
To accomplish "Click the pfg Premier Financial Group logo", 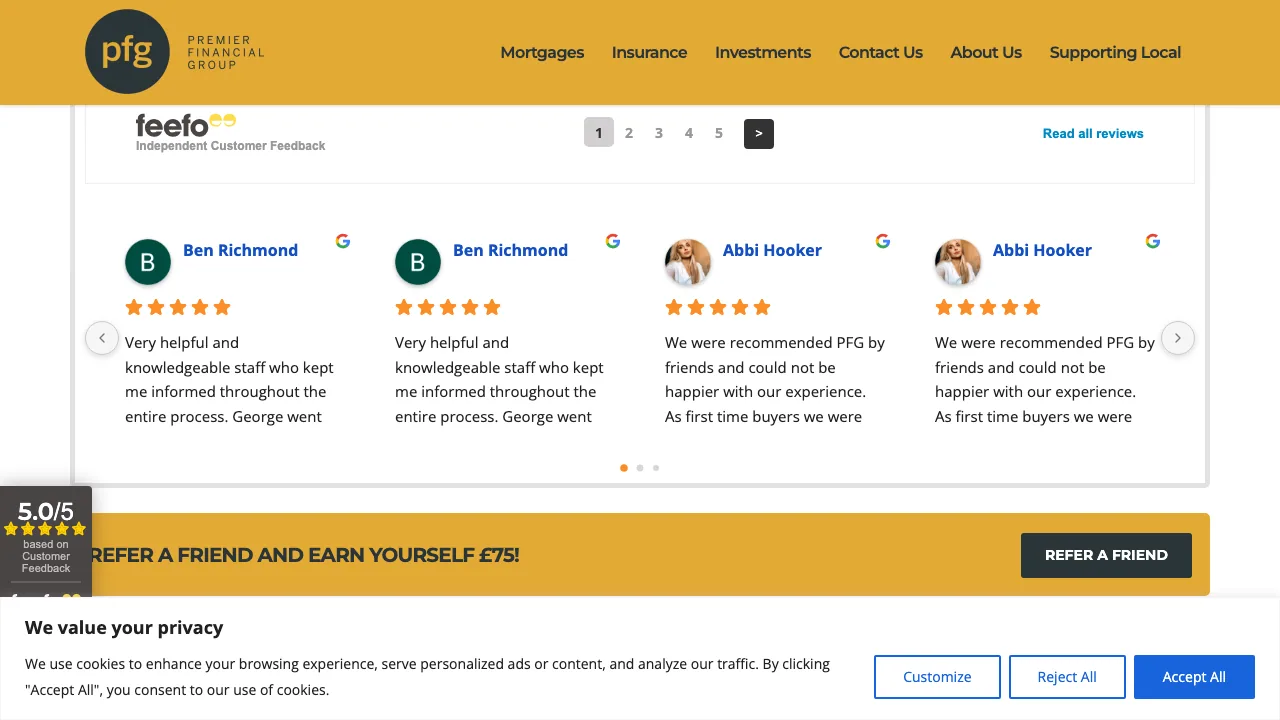I will coord(173,52).
